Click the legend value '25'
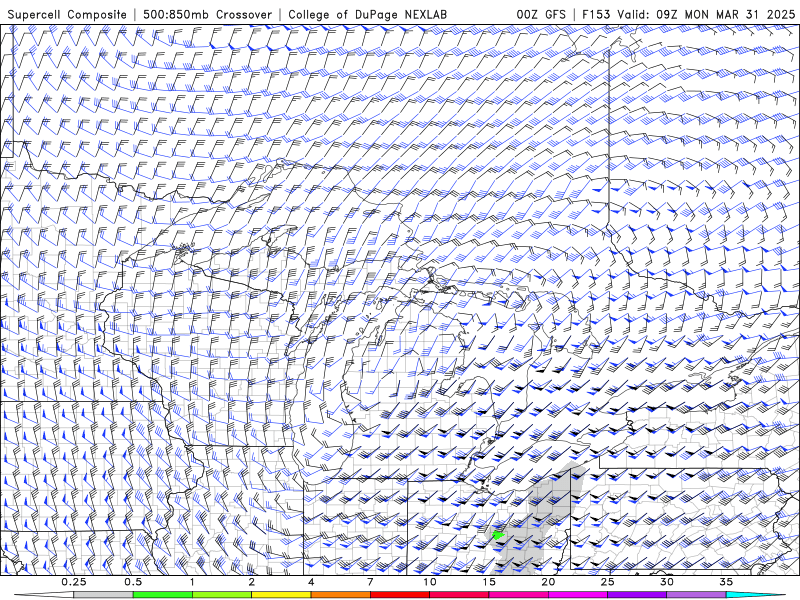Viewport: 800px width, 600px height. tap(608, 582)
